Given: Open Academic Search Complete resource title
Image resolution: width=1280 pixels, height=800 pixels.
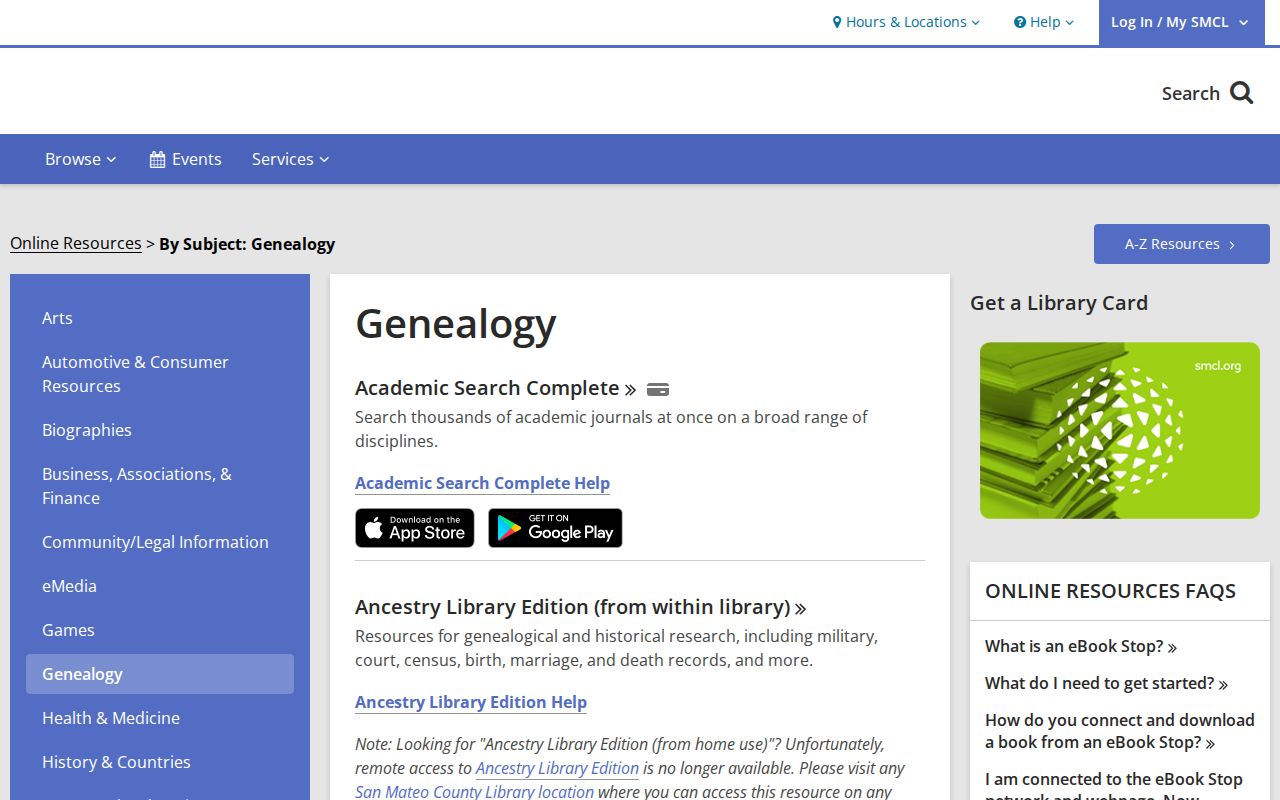Looking at the screenshot, I should (x=495, y=388).
